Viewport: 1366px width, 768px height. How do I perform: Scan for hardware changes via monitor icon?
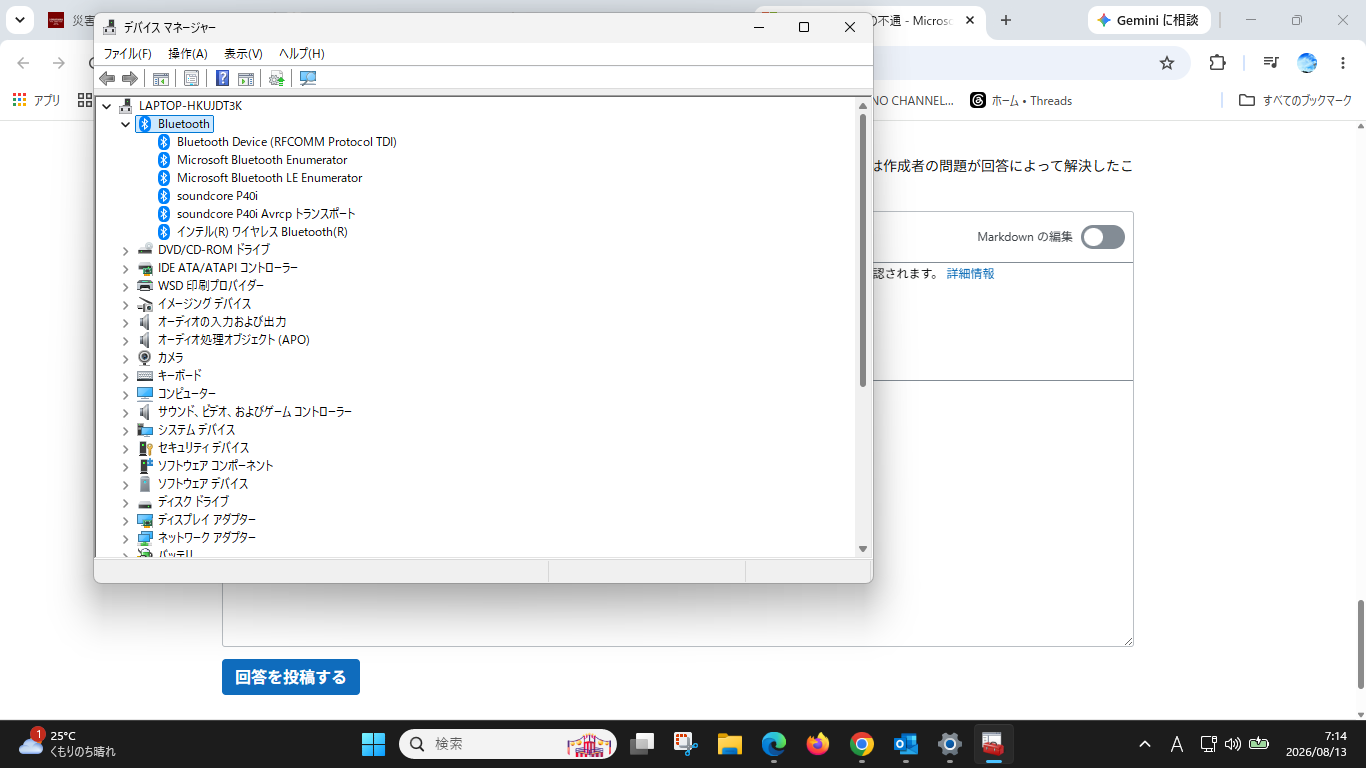[308, 78]
